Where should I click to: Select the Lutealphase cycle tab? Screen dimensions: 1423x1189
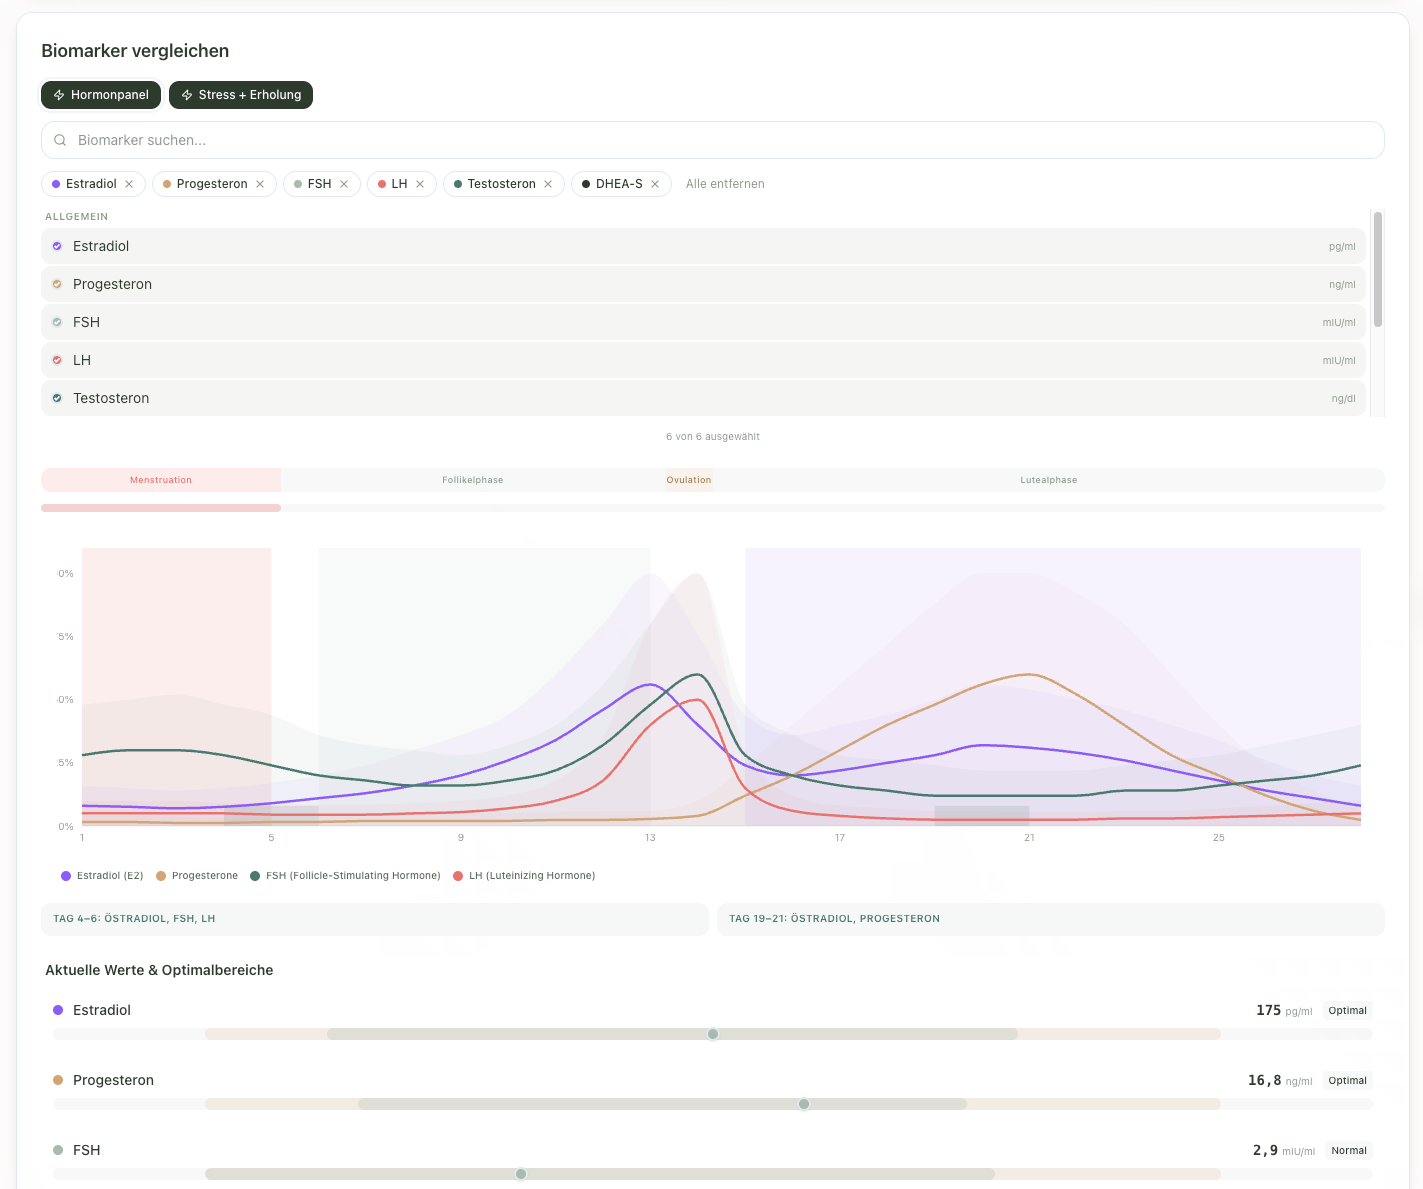click(x=1049, y=480)
